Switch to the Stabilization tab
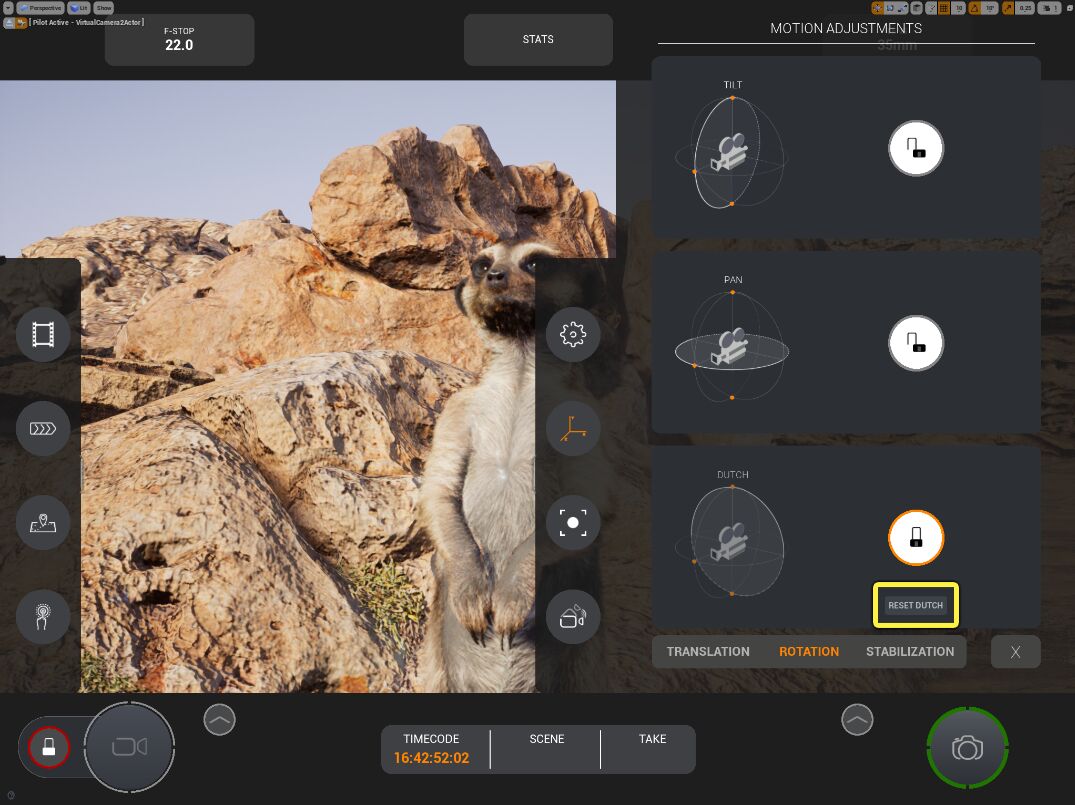Image resolution: width=1075 pixels, height=805 pixels. tap(909, 652)
